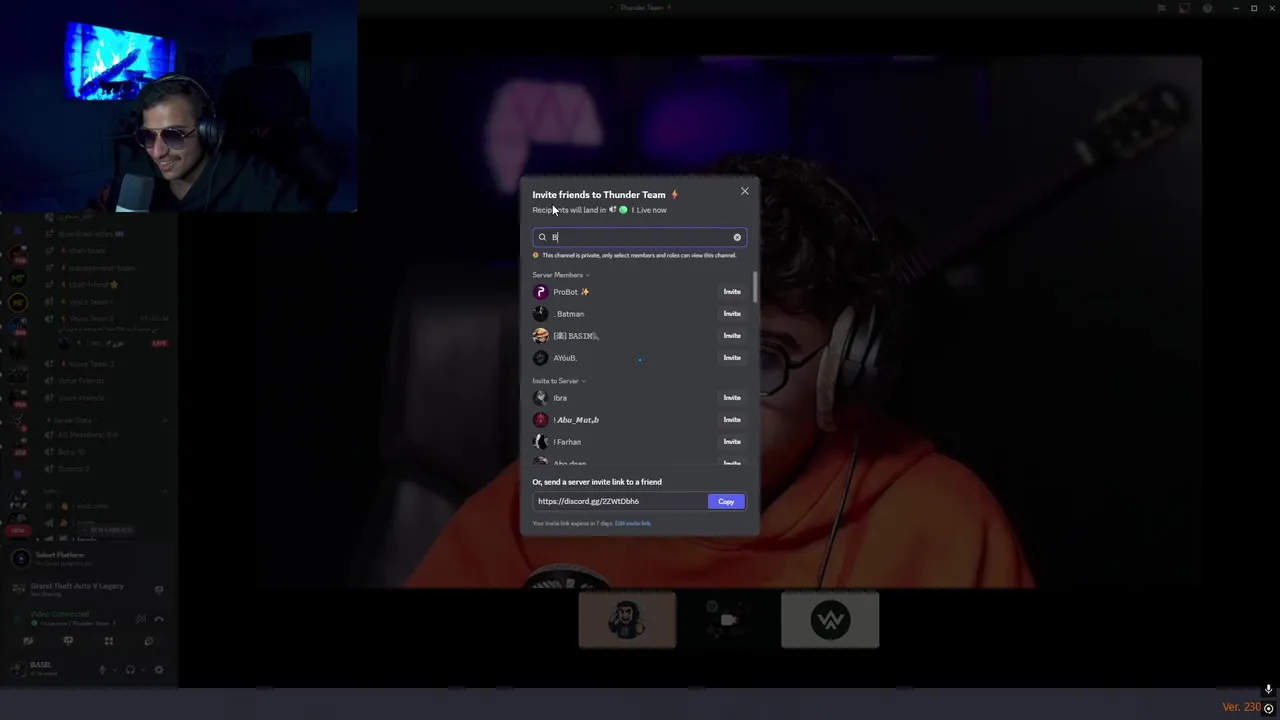Open the Inbox icon in Discord title bar
This screenshot has width=1280, height=720.
pyautogui.click(x=1184, y=8)
